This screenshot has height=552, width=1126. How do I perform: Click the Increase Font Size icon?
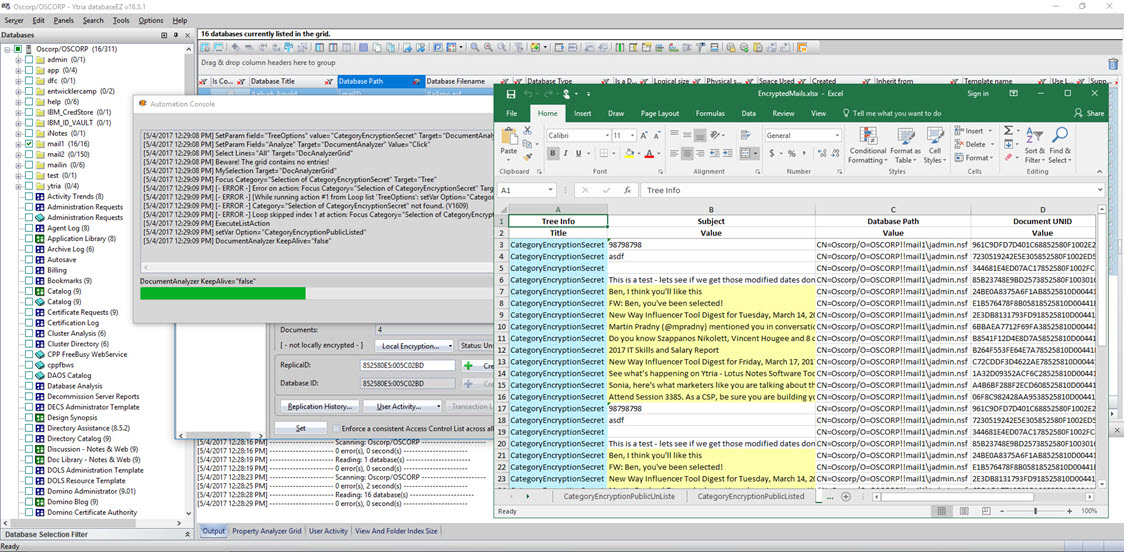click(643, 135)
